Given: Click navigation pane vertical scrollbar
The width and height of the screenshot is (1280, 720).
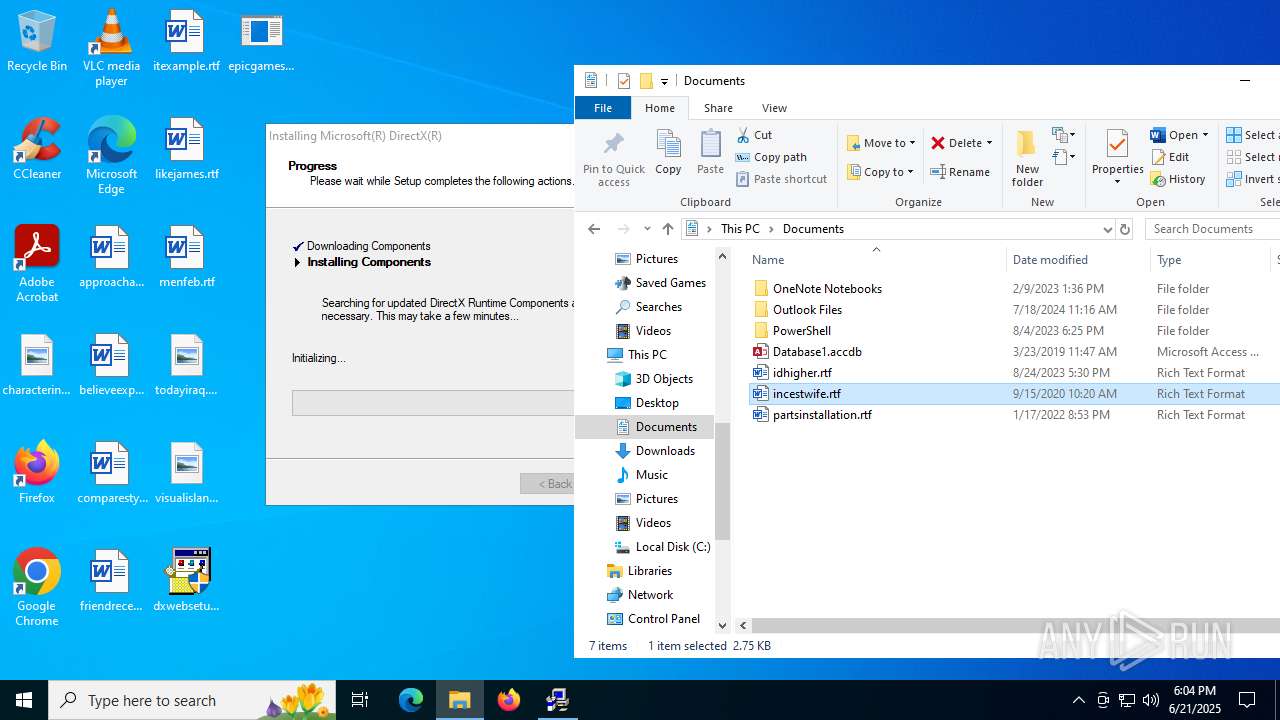Looking at the screenshot, I should click(x=723, y=480).
